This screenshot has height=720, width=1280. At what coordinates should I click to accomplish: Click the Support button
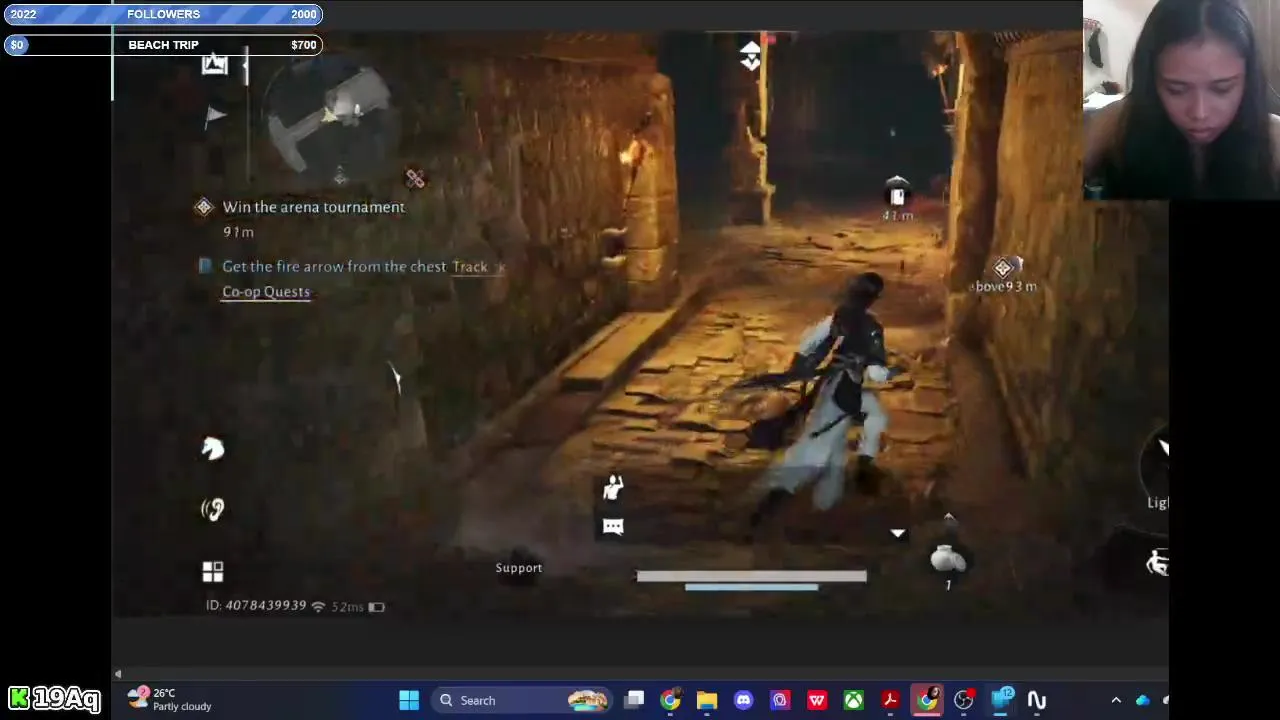pyautogui.click(x=519, y=568)
